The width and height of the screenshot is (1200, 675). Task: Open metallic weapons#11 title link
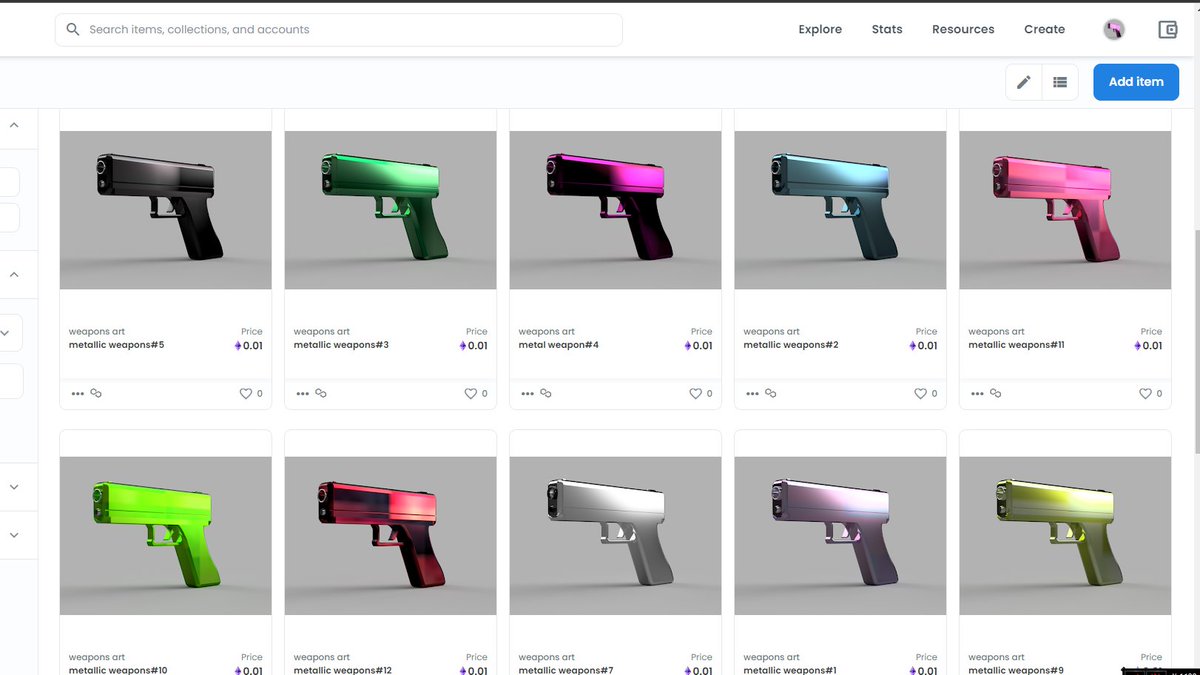[x=1016, y=345]
